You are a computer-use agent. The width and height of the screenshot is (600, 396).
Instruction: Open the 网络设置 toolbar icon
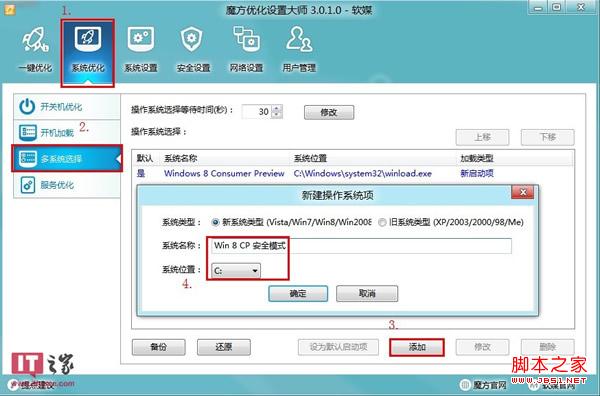click(246, 49)
